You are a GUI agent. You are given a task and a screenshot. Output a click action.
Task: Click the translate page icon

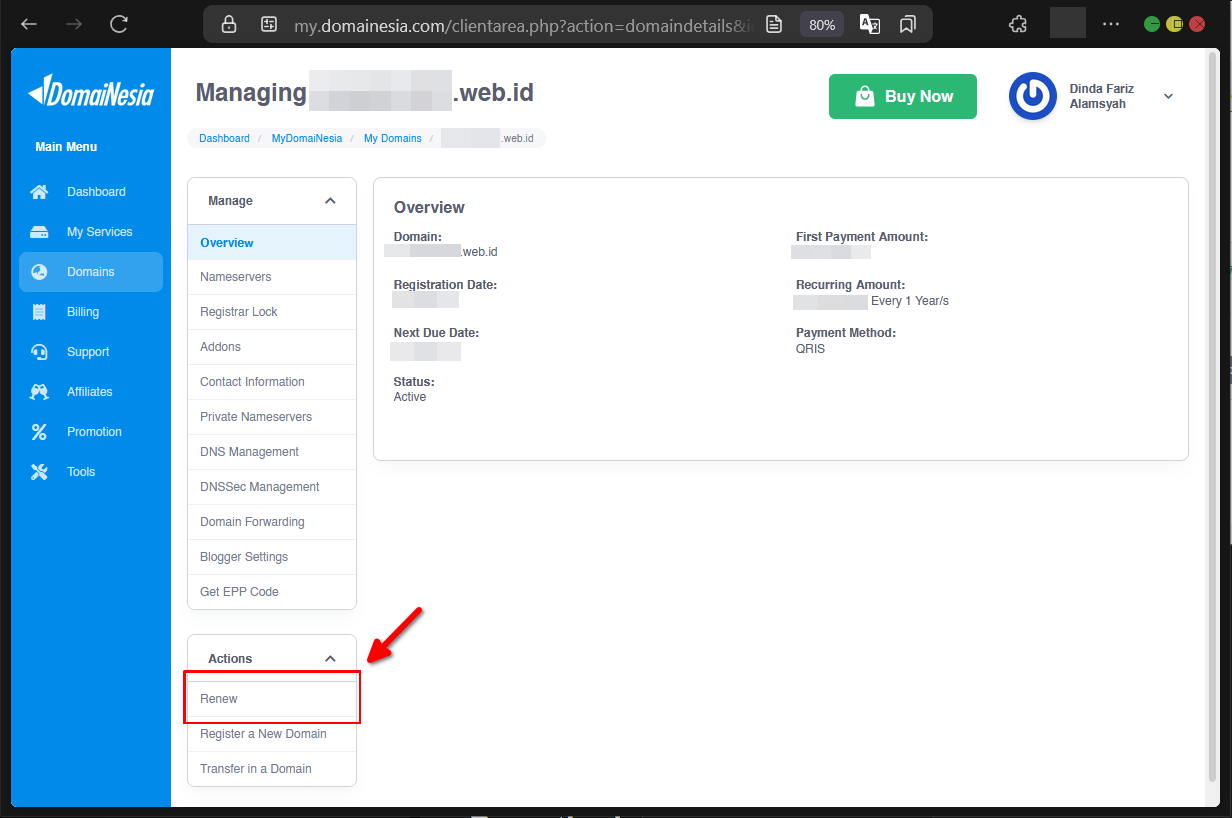pos(870,24)
